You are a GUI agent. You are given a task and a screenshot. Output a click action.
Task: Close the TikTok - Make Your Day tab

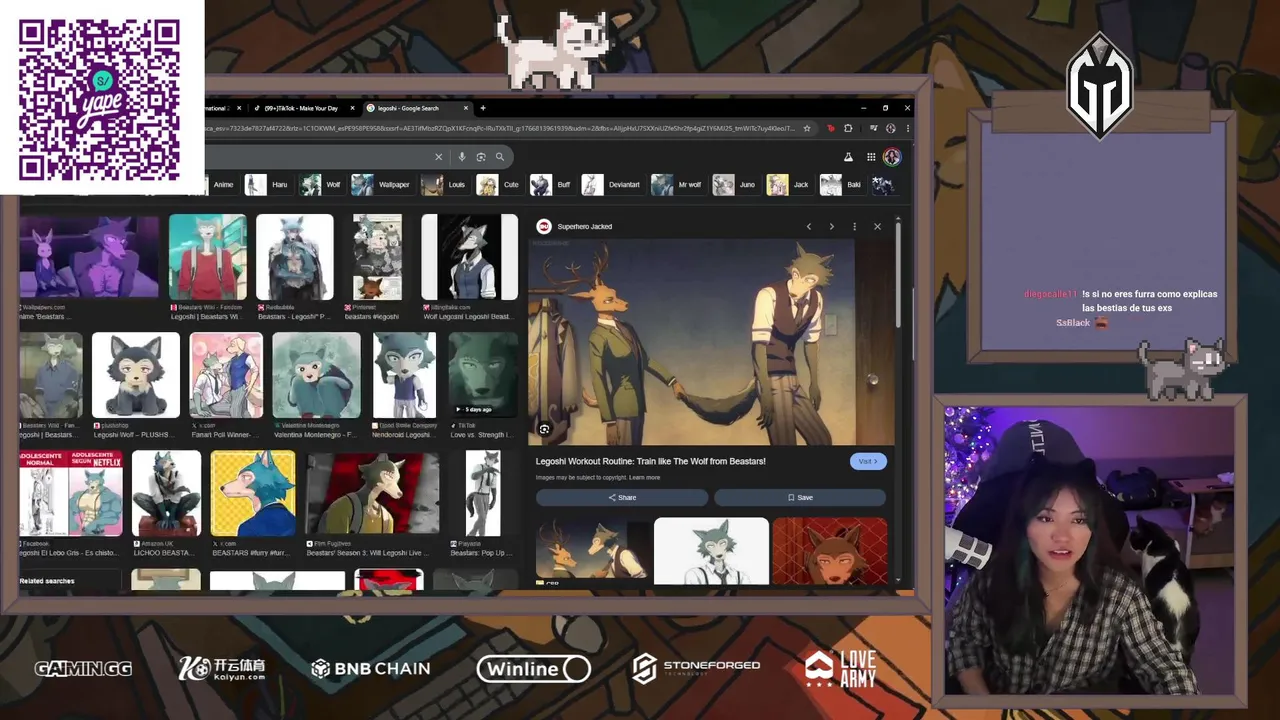click(x=352, y=108)
